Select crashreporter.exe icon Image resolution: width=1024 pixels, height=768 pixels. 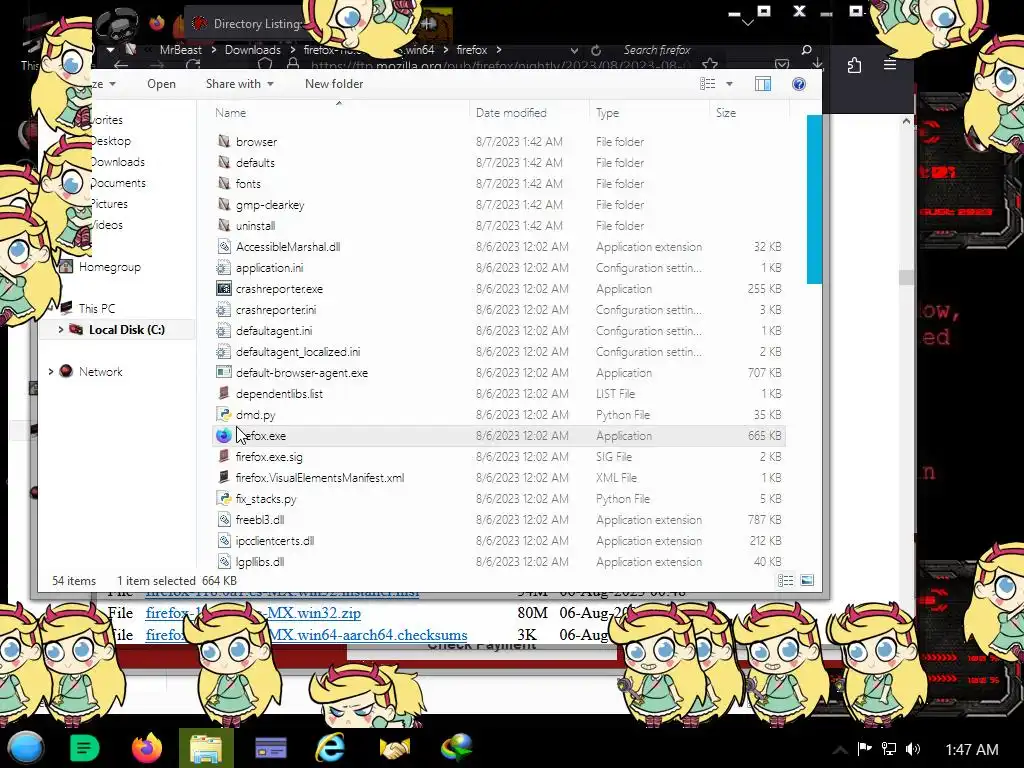tap(224, 288)
